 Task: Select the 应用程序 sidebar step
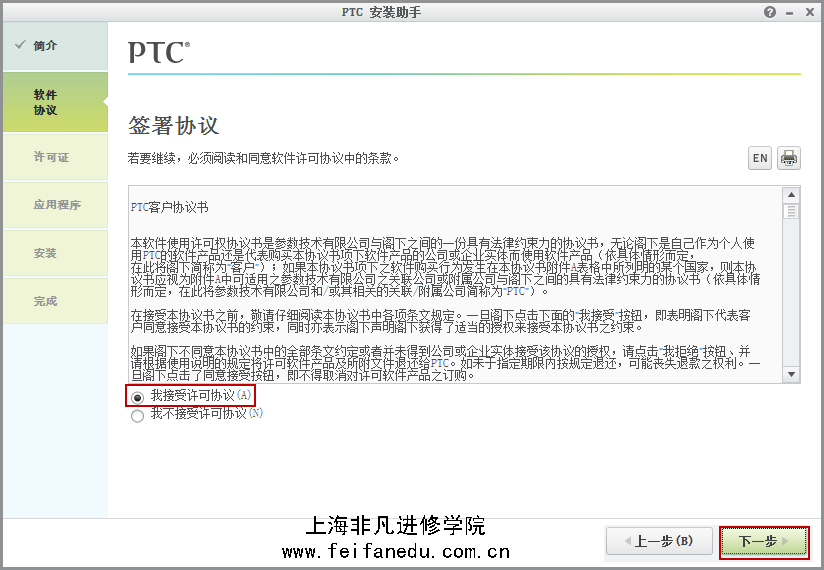pyautogui.click(x=55, y=205)
